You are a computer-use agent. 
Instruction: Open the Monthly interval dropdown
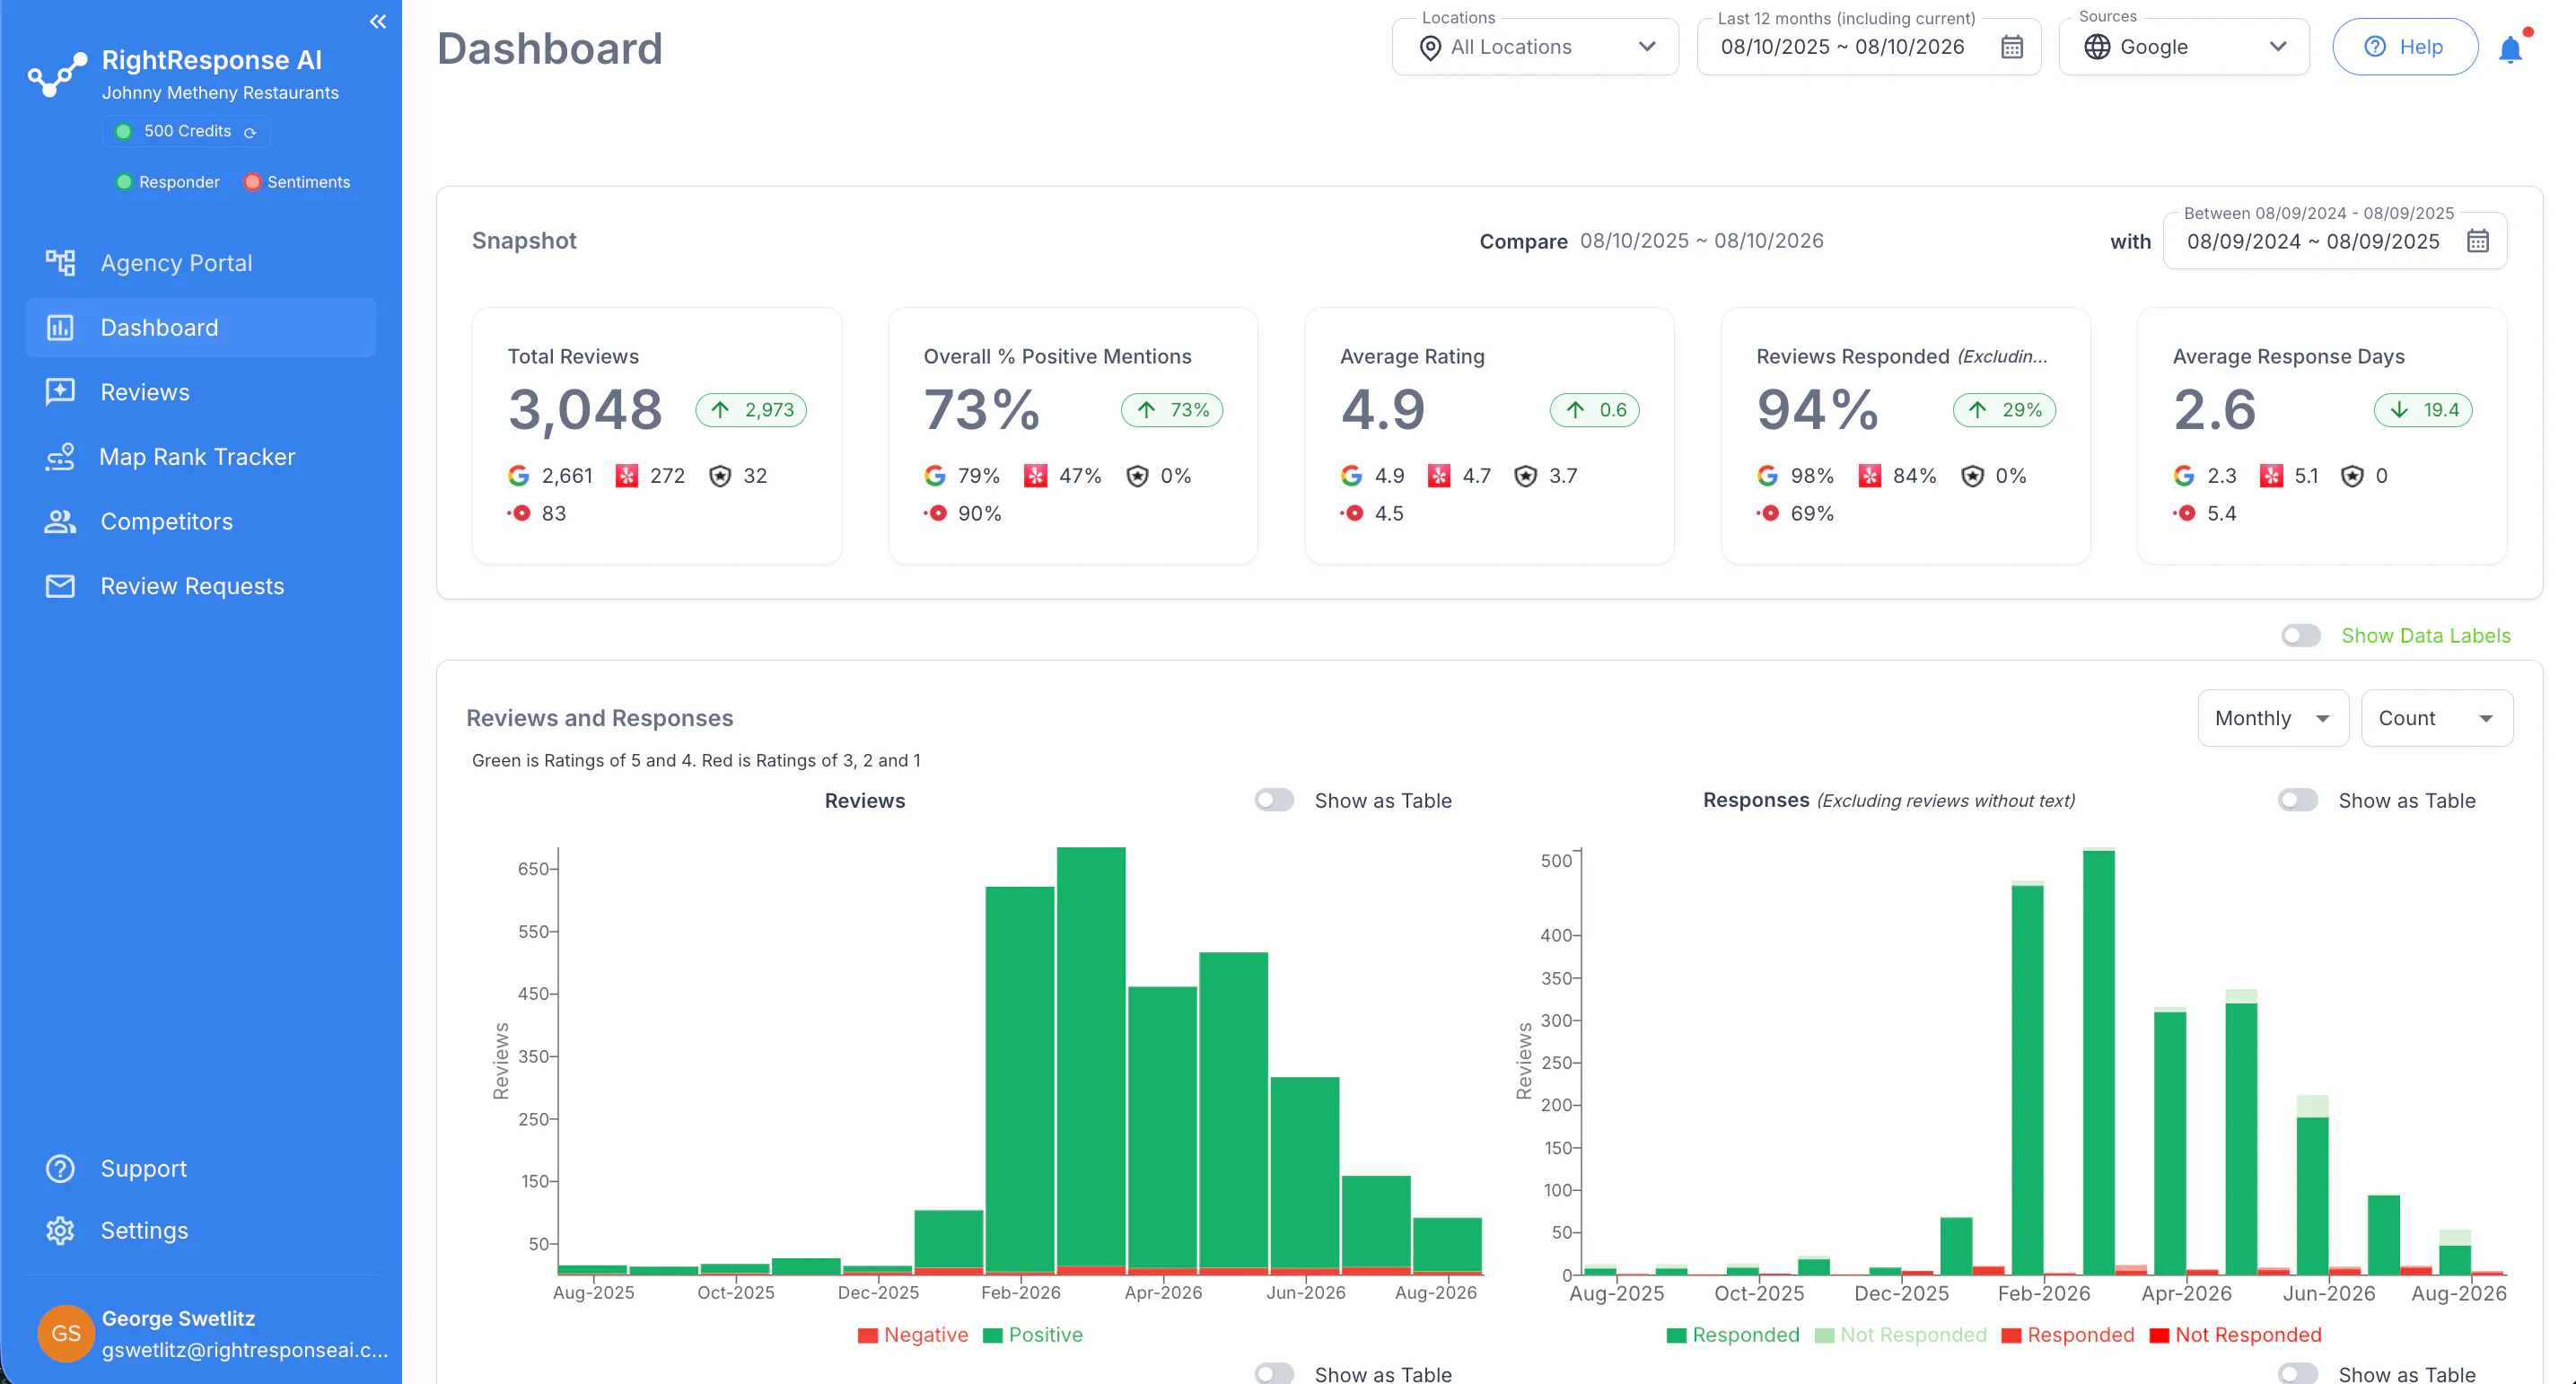pyautogui.click(x=2272, y=718)
